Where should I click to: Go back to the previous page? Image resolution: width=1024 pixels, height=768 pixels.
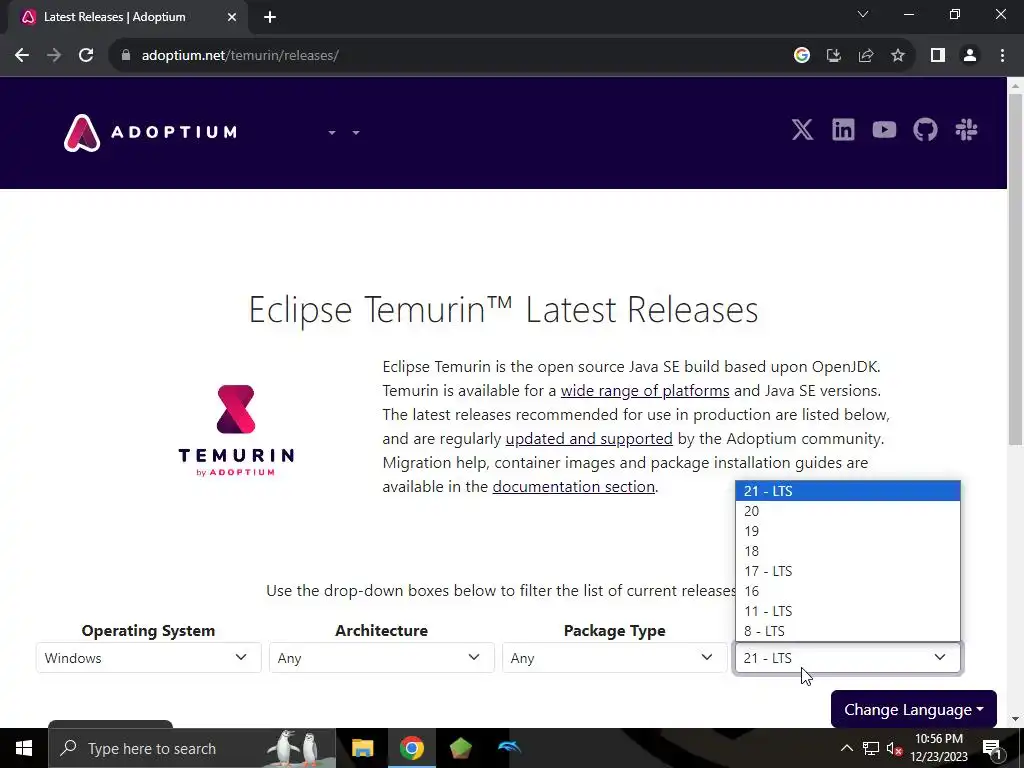pos(22,56)
